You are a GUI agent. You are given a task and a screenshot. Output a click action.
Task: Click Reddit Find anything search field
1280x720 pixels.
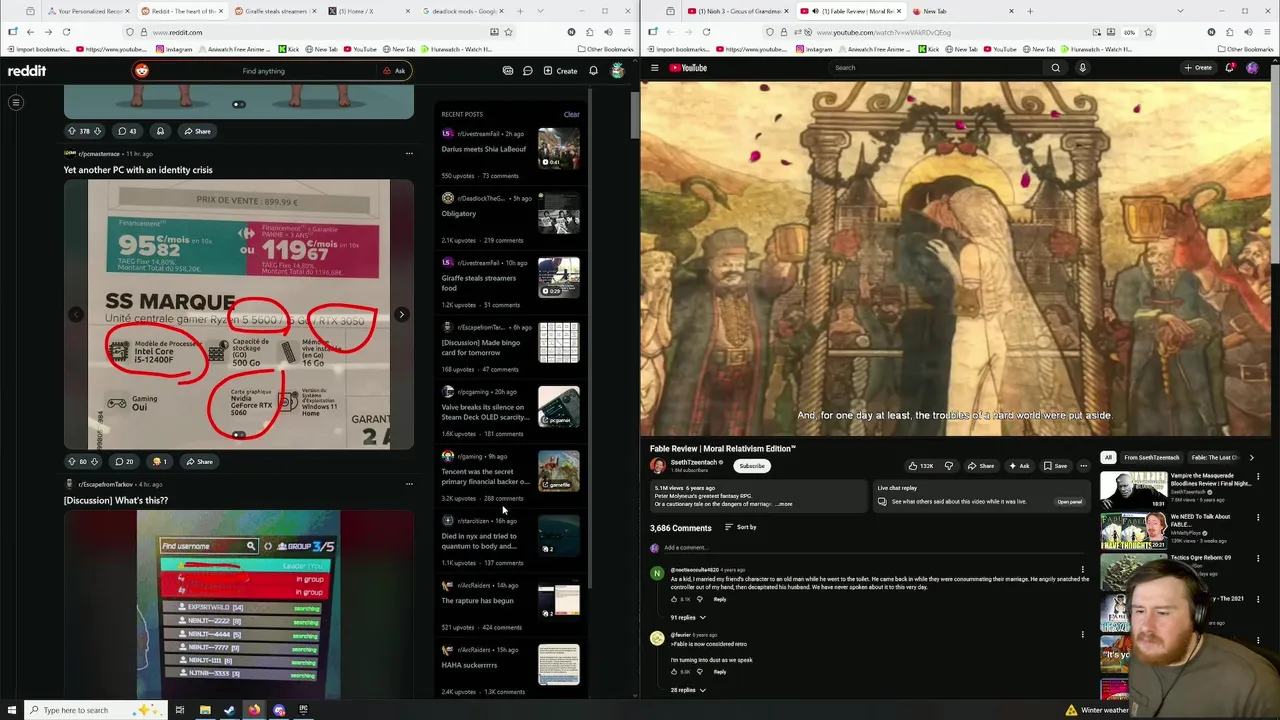264,71
